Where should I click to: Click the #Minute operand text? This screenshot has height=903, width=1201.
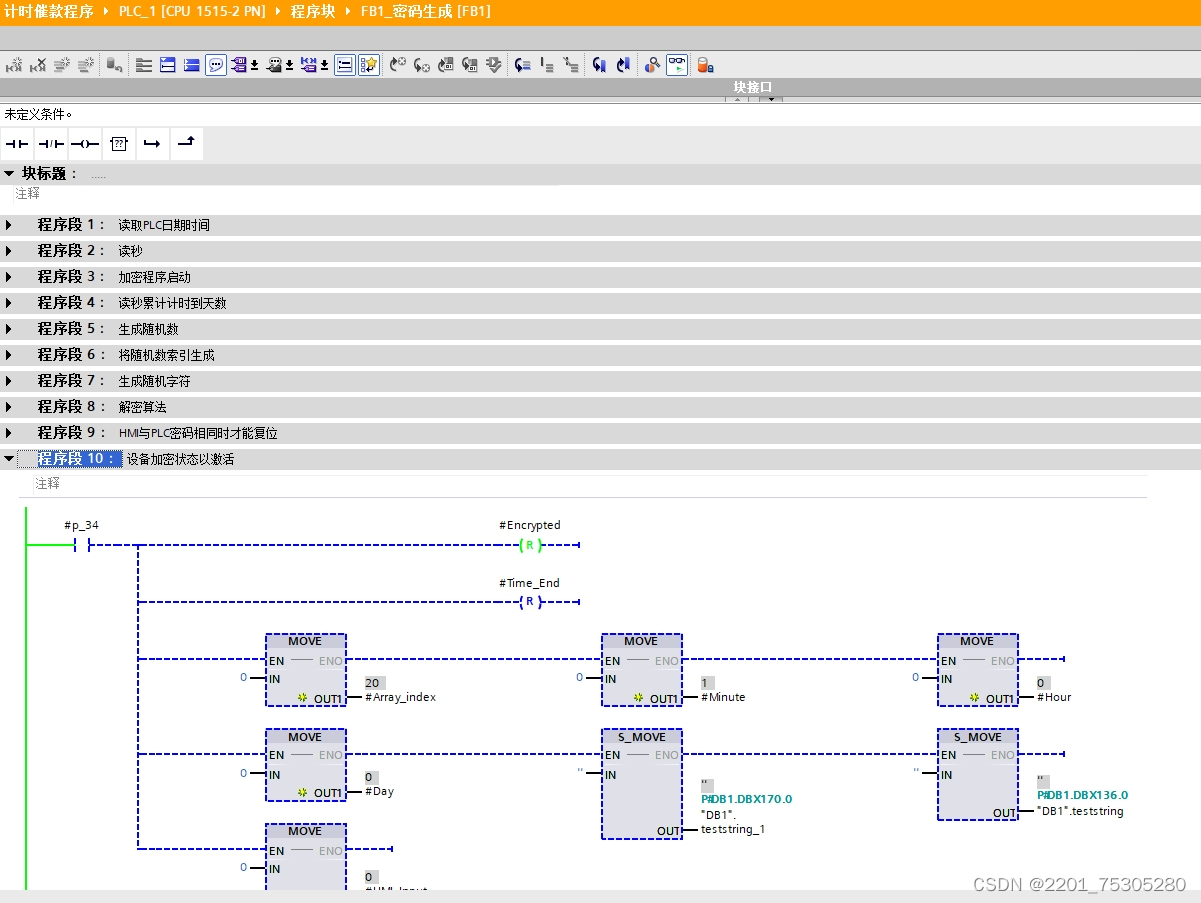[723, 697]
